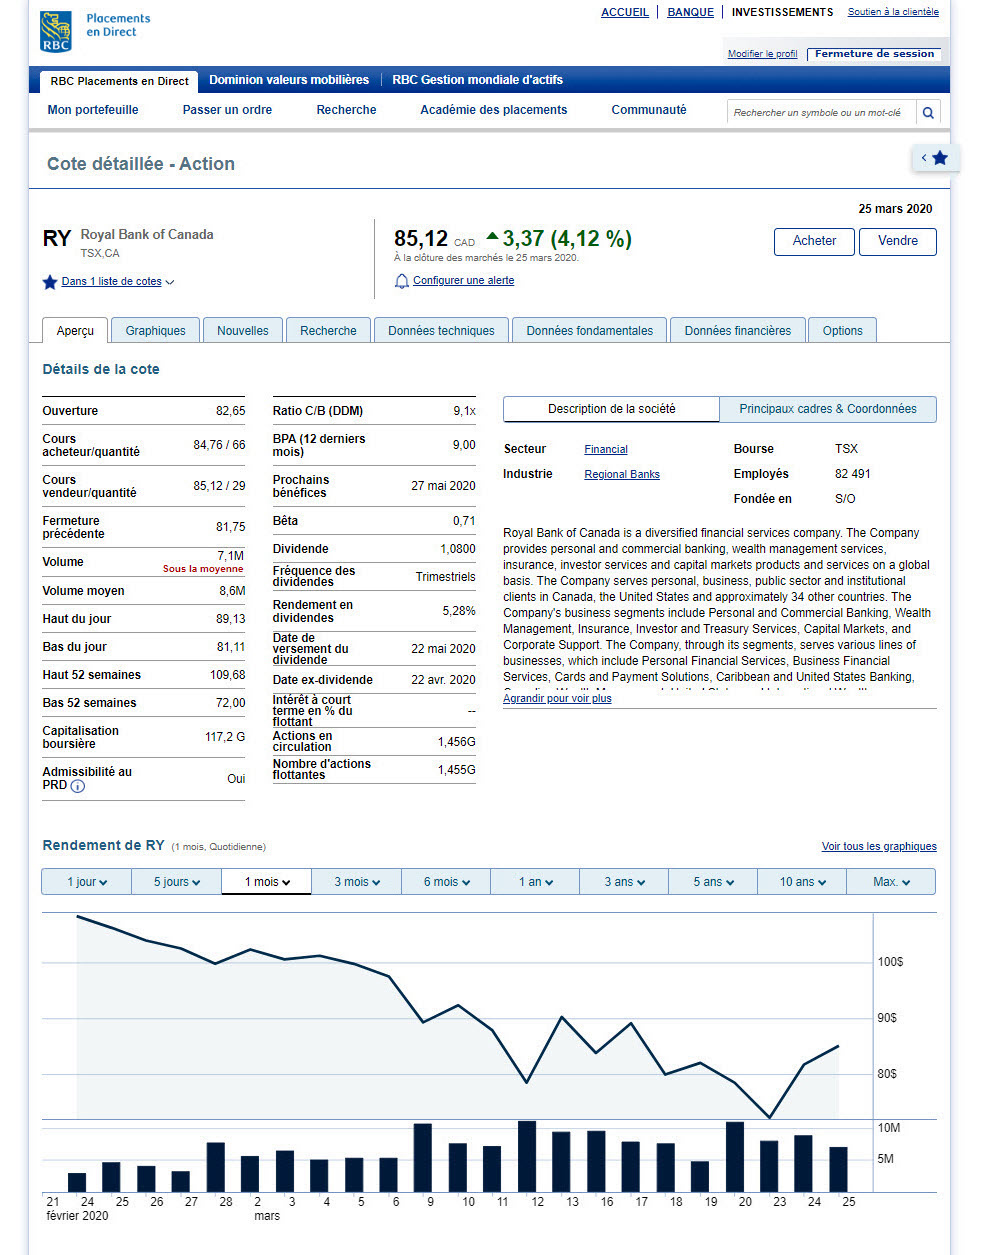
Task: Go to the INVESTISSEMENTS section
Action: coord(782,13)
